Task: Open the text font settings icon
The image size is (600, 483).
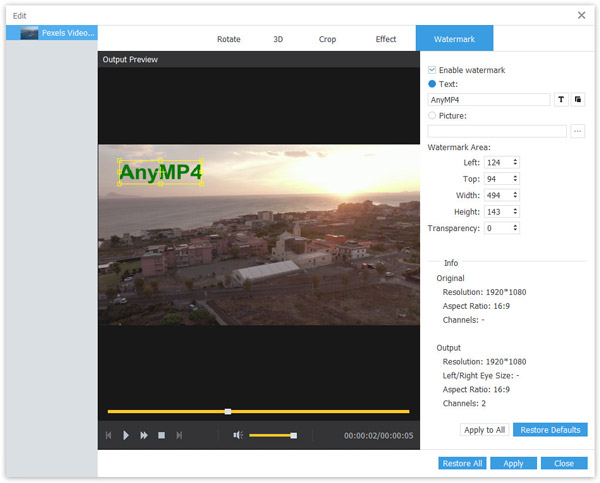Action: [561, 100]
